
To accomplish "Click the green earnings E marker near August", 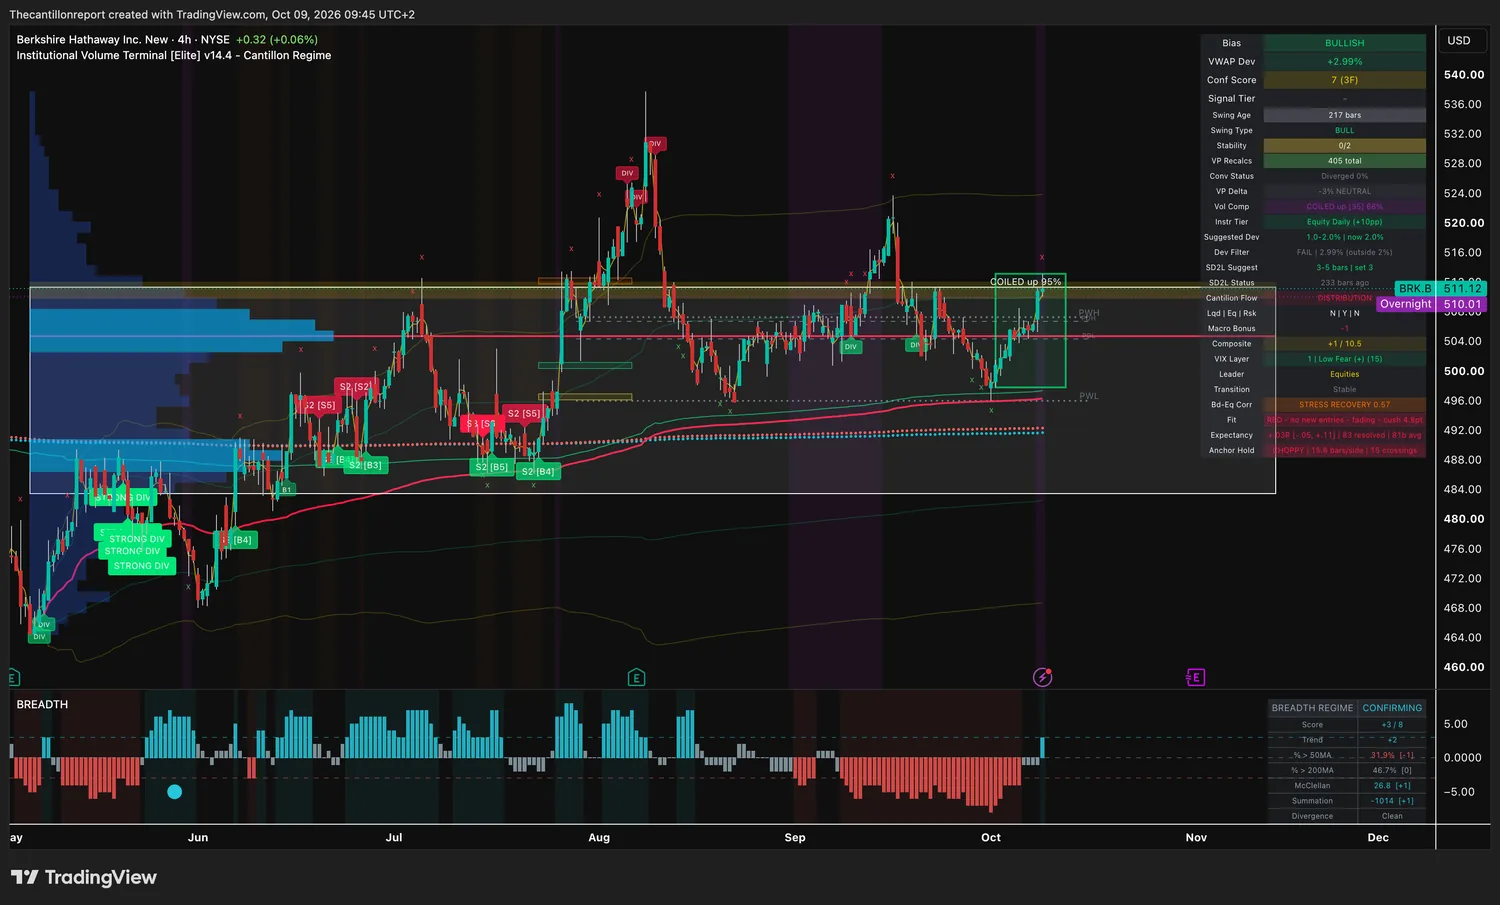I will click(636, 678).
